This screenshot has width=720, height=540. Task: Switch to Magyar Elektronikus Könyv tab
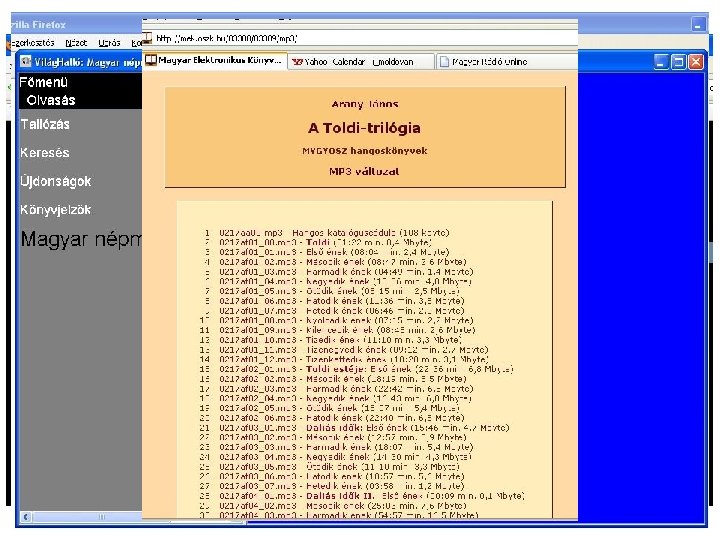(x=215, y=61)
